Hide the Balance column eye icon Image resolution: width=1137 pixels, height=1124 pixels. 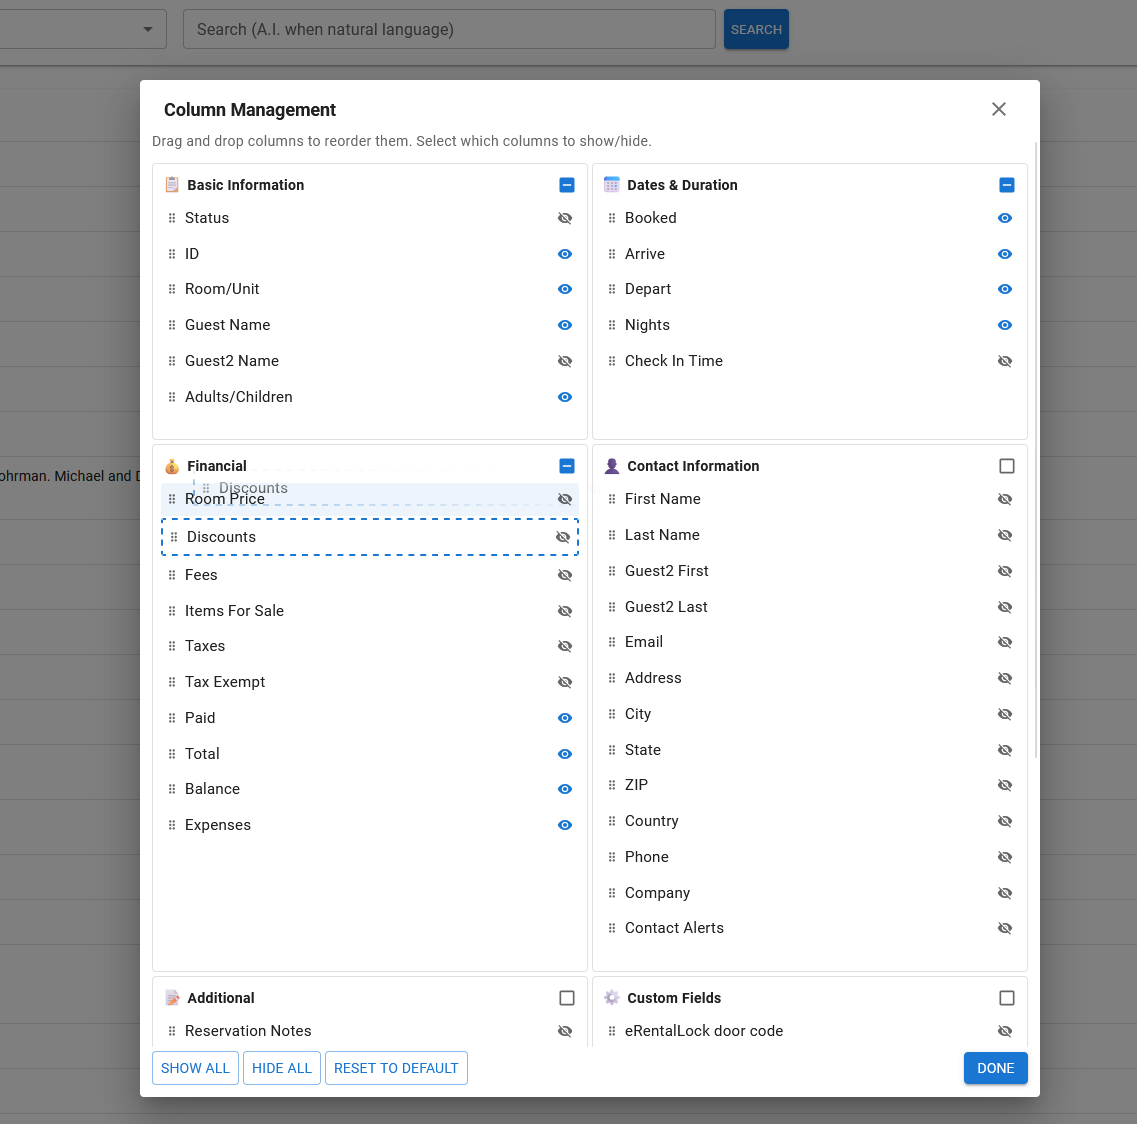point(565,789)
